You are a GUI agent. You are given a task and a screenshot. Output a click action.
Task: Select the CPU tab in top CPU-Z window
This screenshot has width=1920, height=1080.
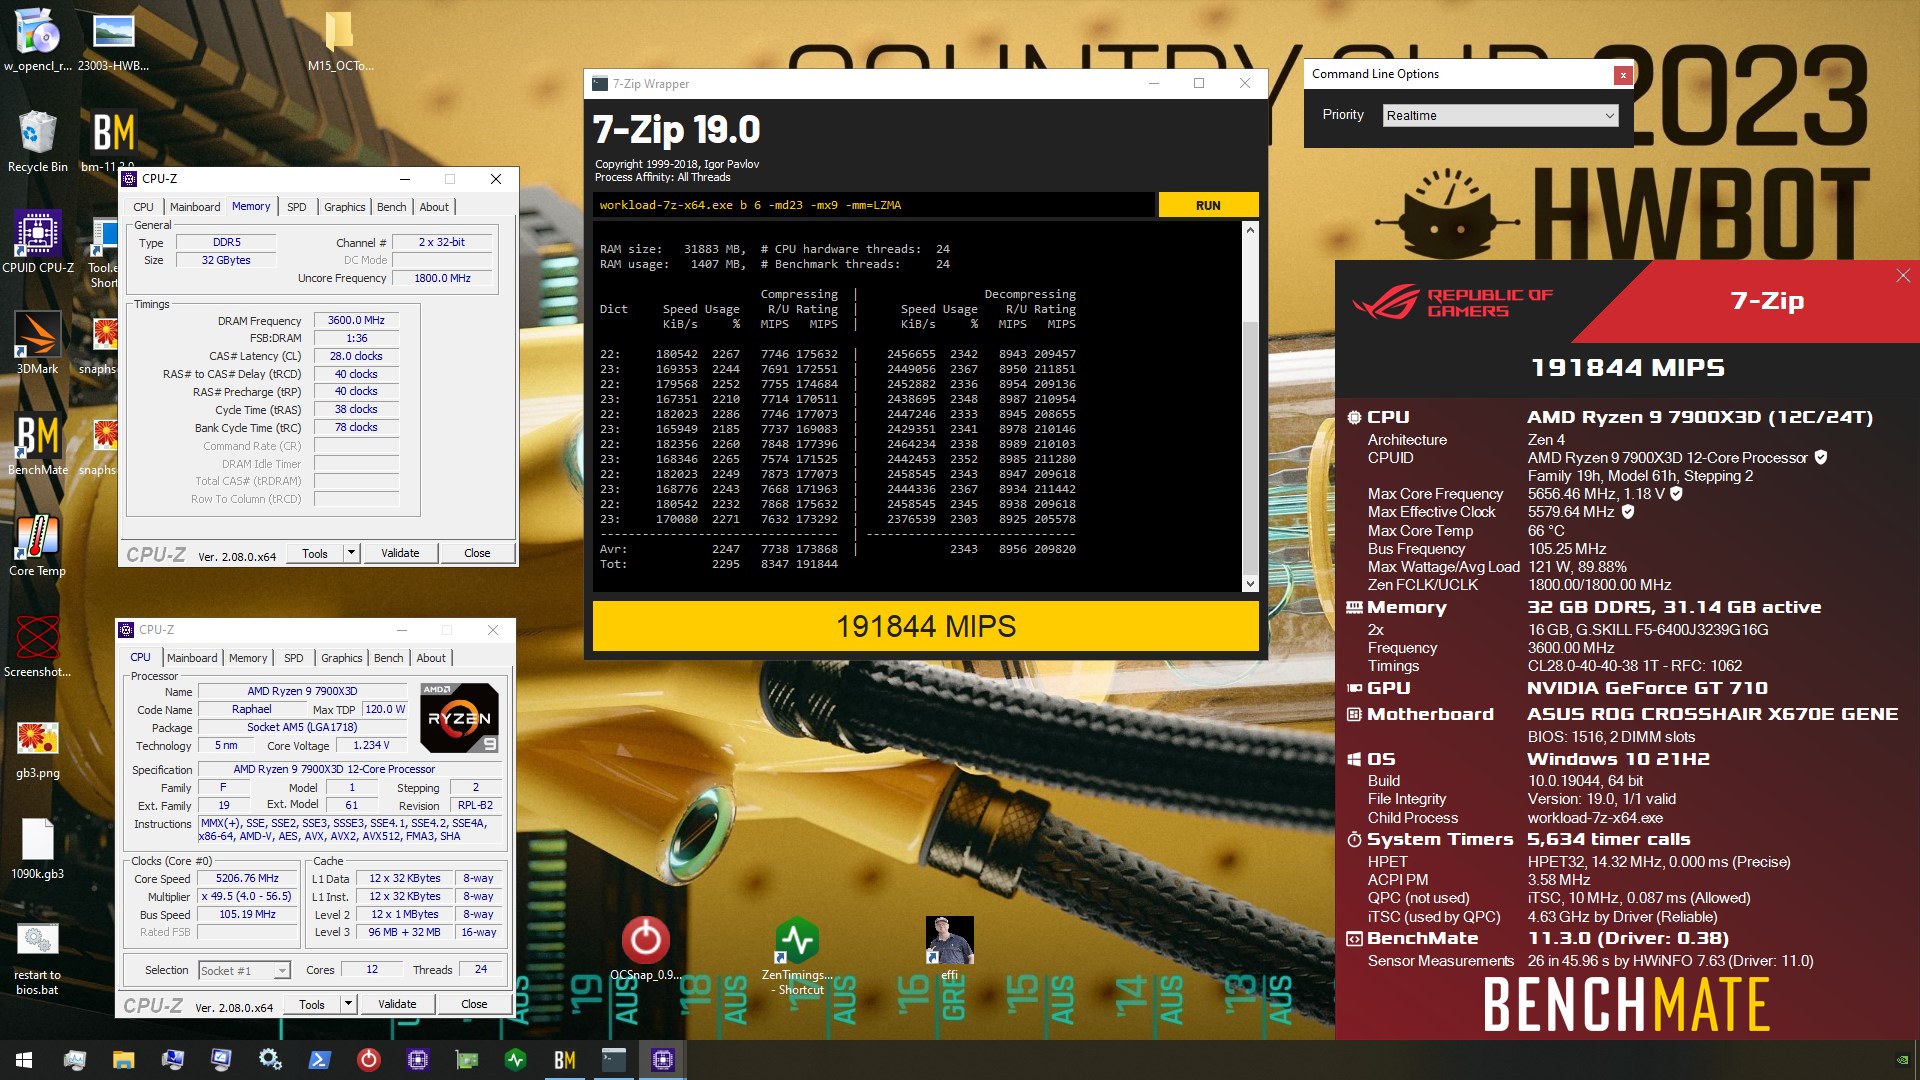click(143, 207)
